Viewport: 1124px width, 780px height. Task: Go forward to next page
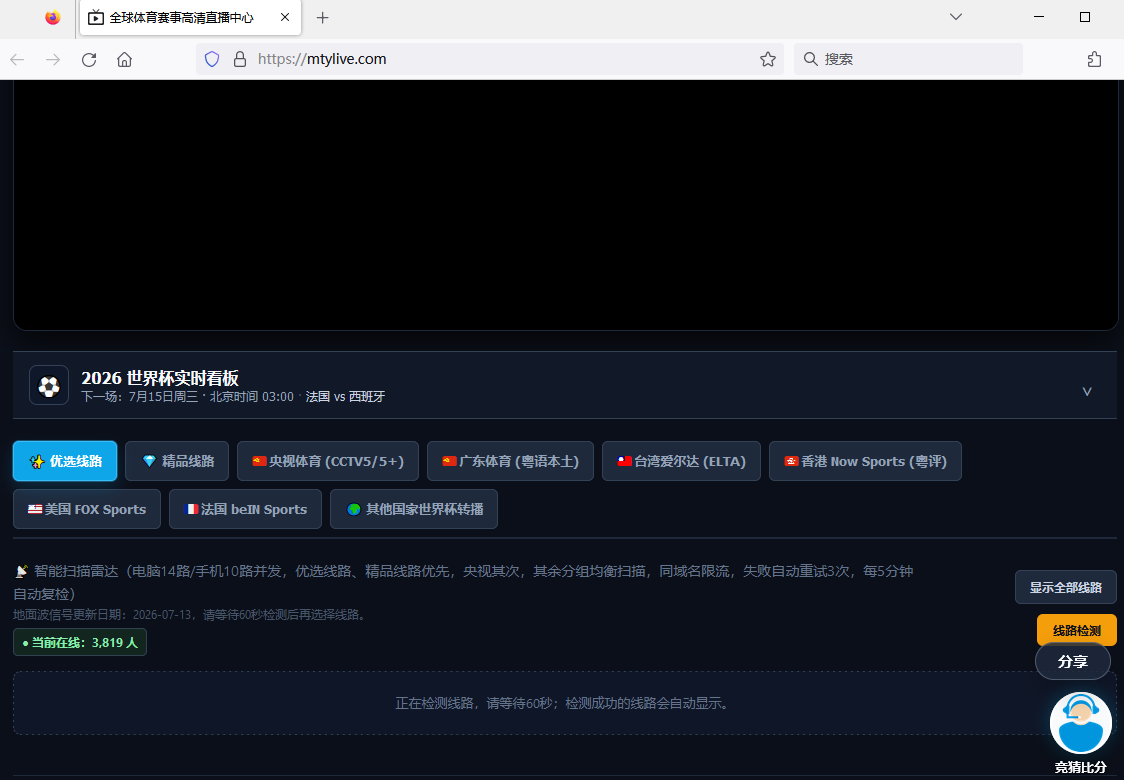click(53, 60)
